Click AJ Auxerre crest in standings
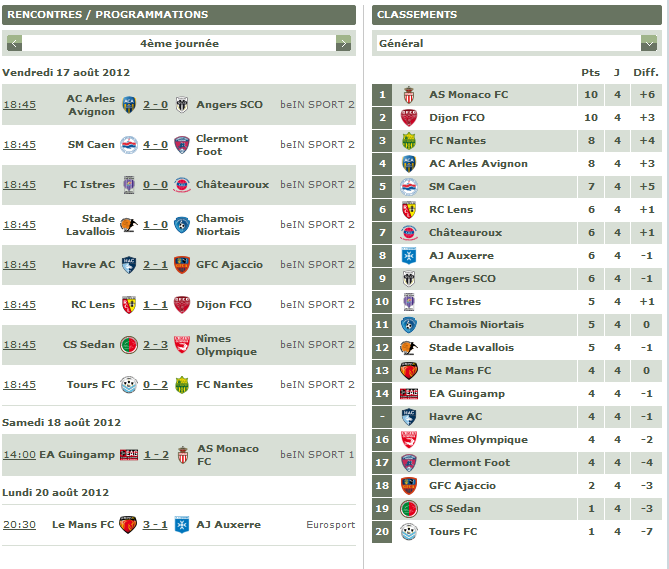Viewport: 669px width, 569px height. (409, 255)
